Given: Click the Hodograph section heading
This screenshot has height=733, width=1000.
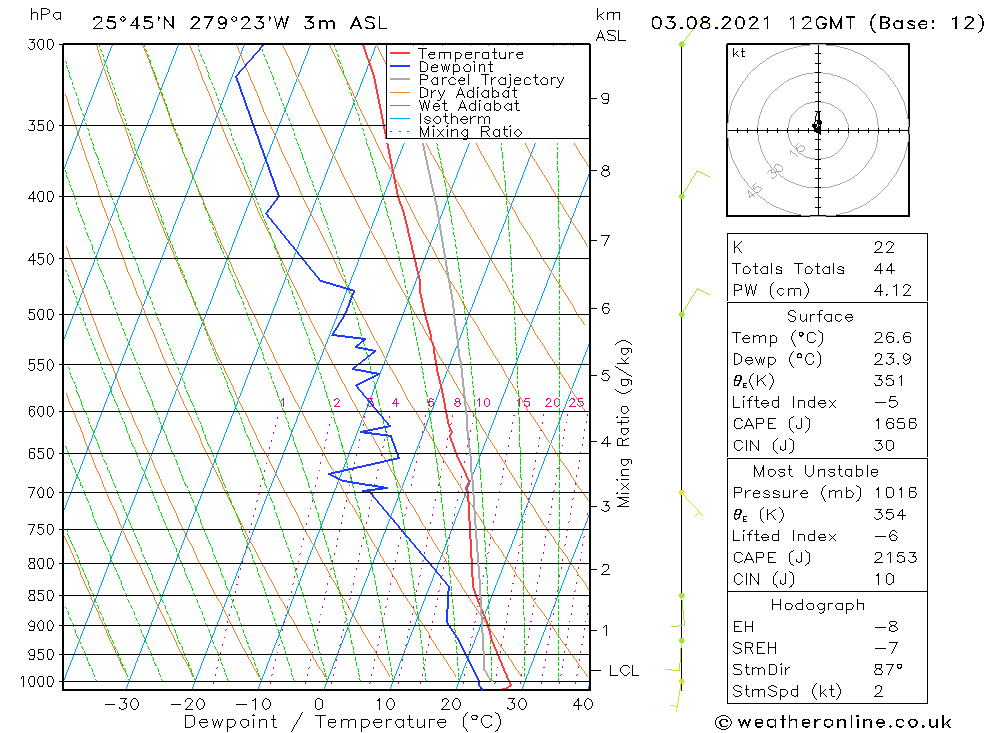Looking at the screenshot, I should coord(818,605).
